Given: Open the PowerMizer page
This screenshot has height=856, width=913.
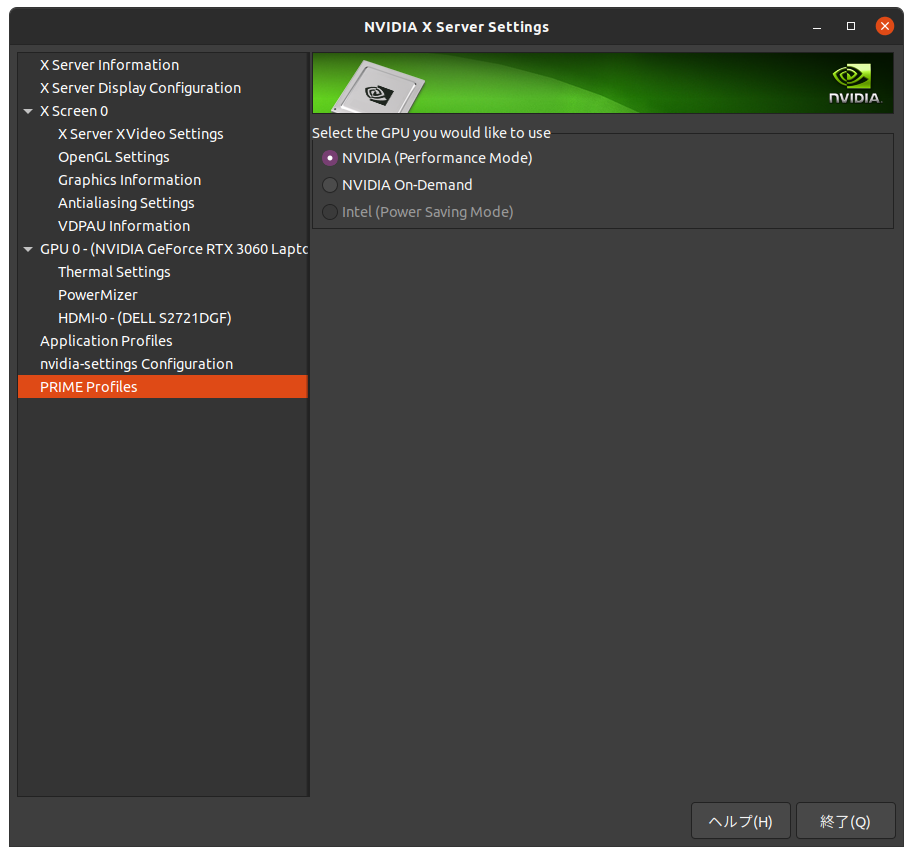Looking at the screenshot, I should pos(98,295).
